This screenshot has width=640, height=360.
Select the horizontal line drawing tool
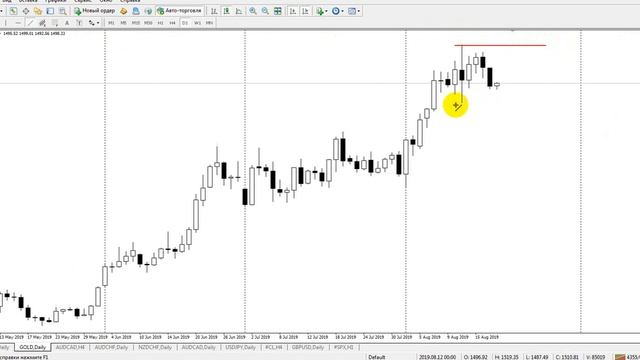tap(18, 23)
